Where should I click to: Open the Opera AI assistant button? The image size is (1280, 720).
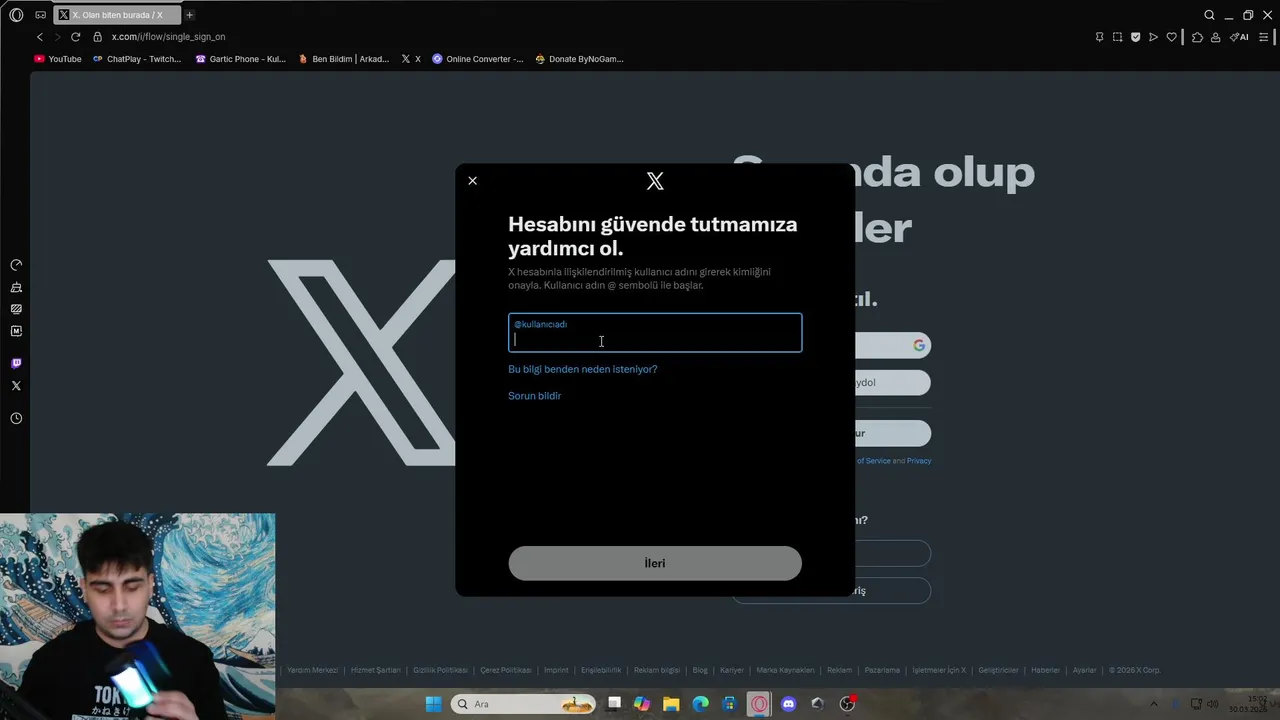(1239, 37)
